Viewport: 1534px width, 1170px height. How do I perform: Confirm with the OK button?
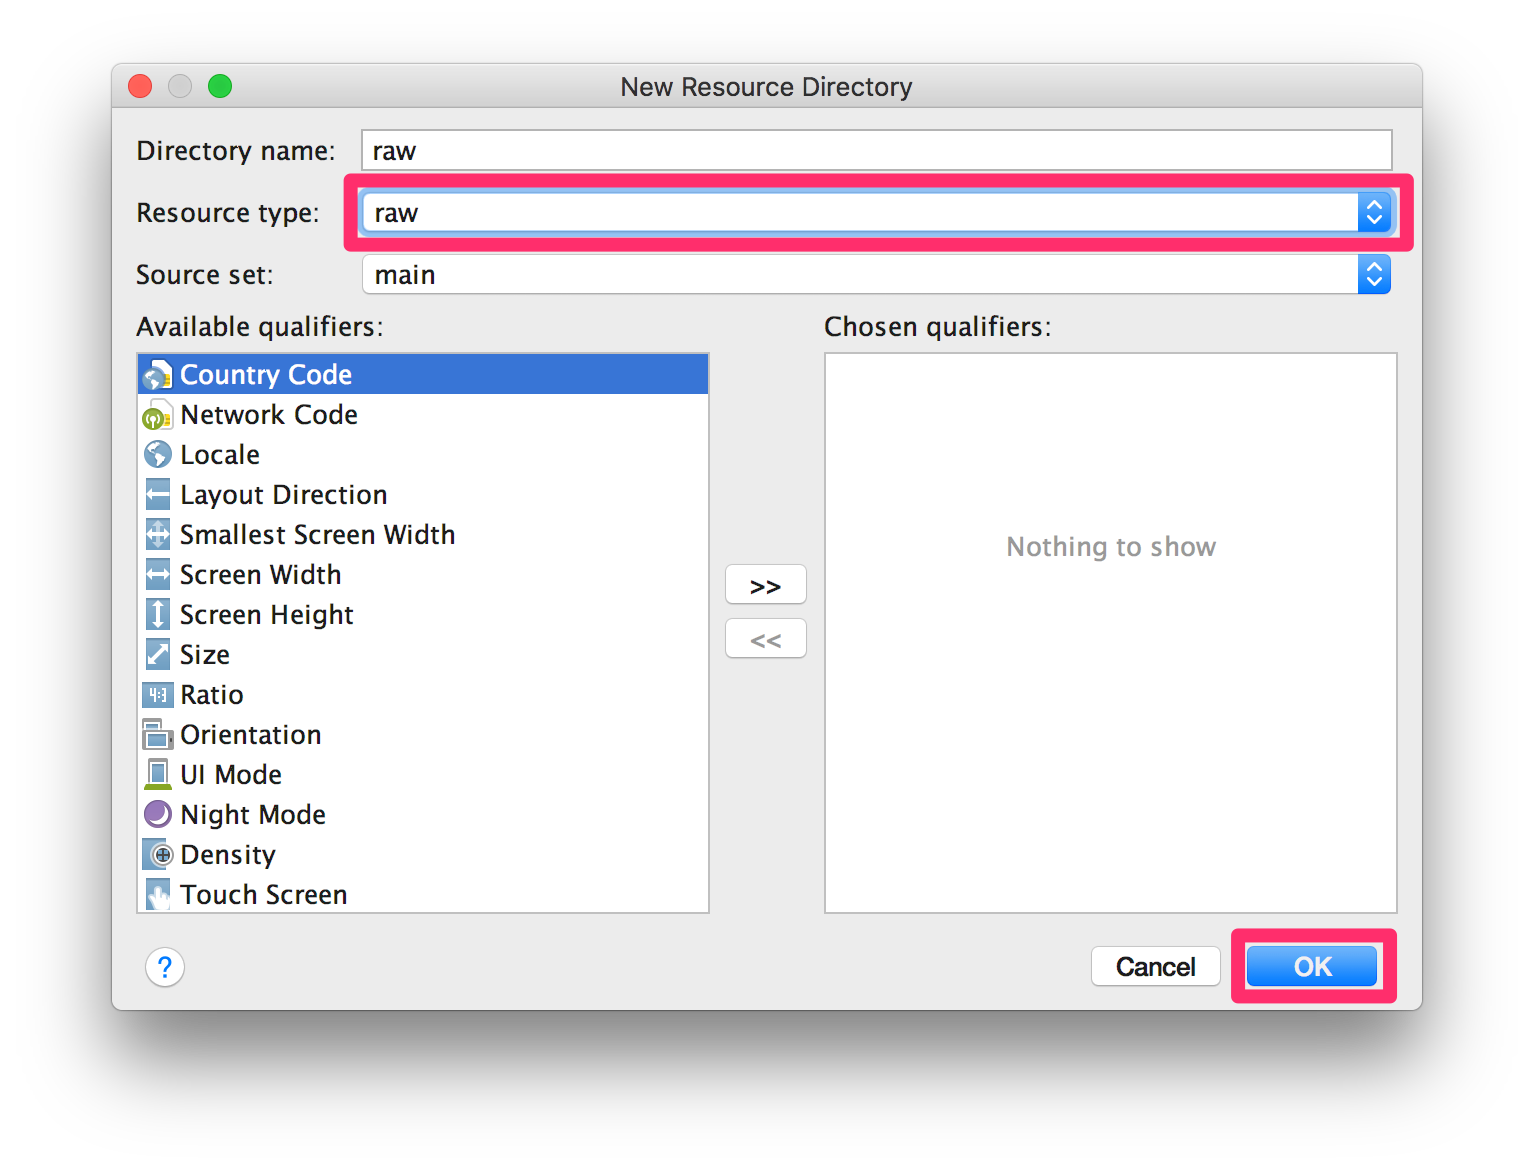click(x=1312, y=966)
